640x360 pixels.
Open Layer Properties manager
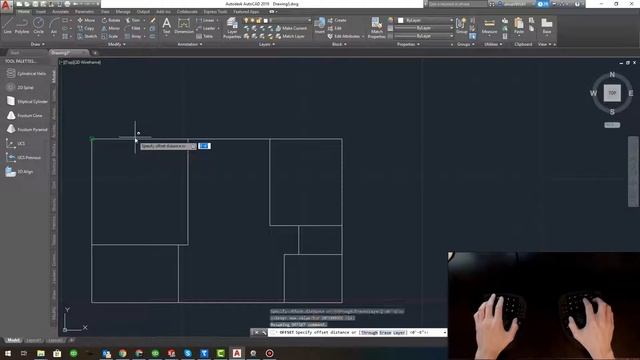coord(232,28)
